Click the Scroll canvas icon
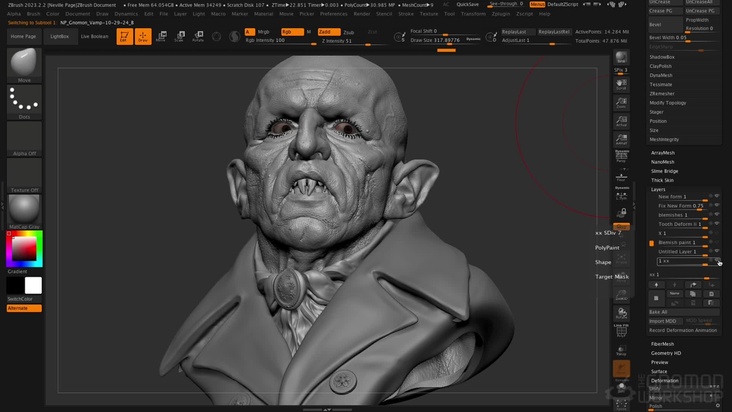Screen dimensions: 732x412 click(x=622, y=84)
